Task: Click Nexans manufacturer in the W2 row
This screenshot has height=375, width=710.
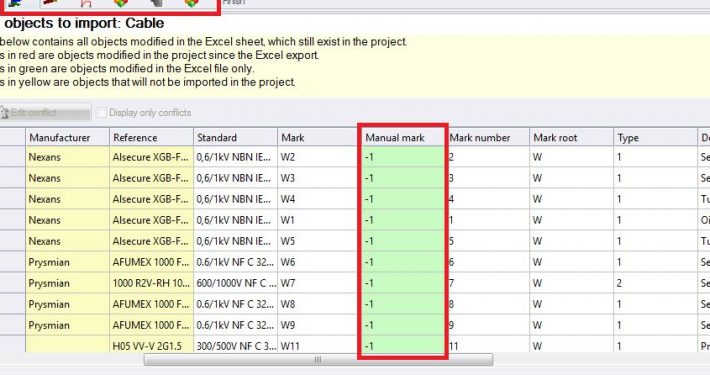Action: point(67,157)
